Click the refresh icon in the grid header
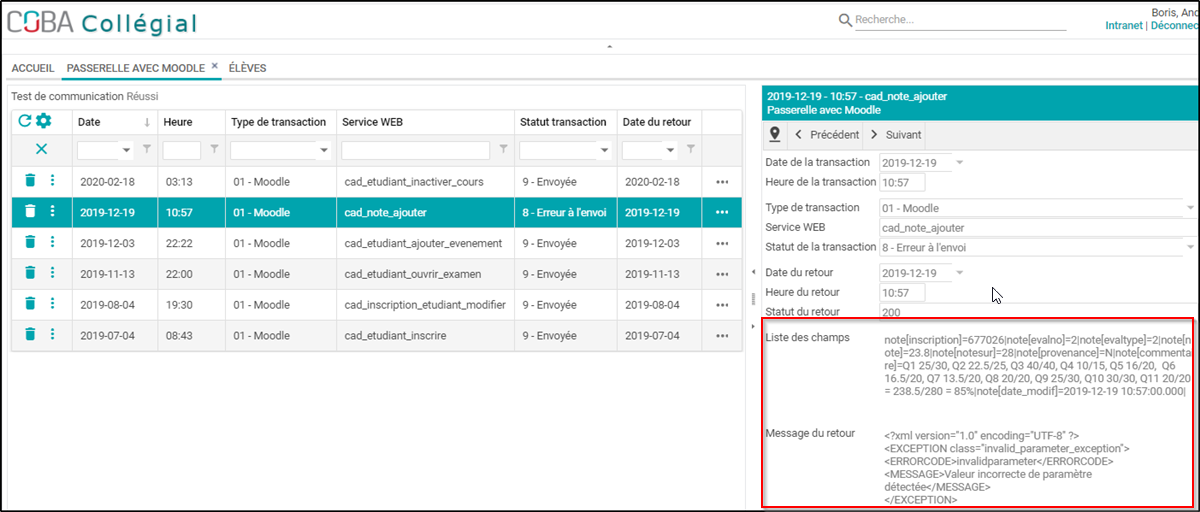The width and height of the screenshot is (1200, 512). tap(25, 121)
